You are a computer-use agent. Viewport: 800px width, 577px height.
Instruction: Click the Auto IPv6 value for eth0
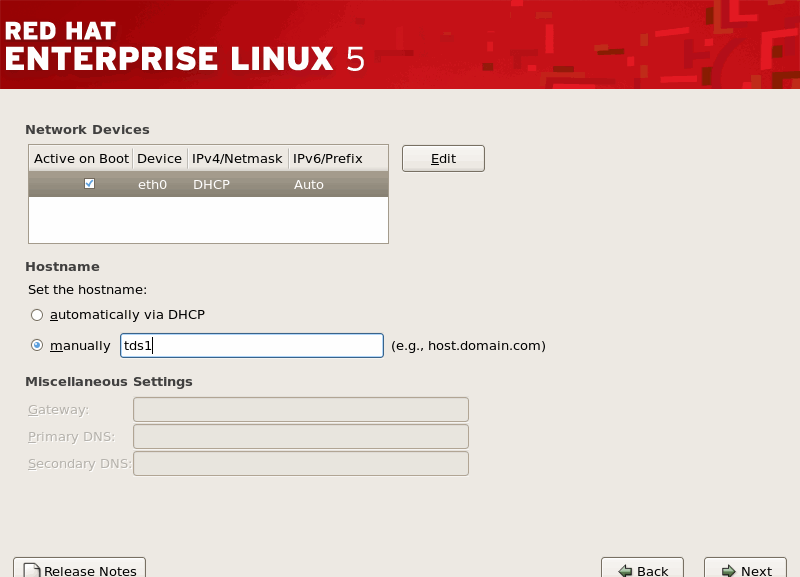pyautogui.click(x=308, y=184)
